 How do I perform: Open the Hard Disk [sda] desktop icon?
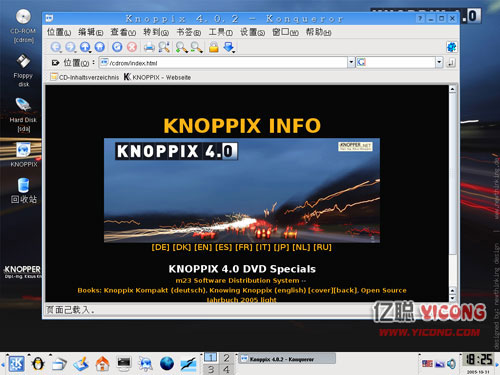(23, 115)
